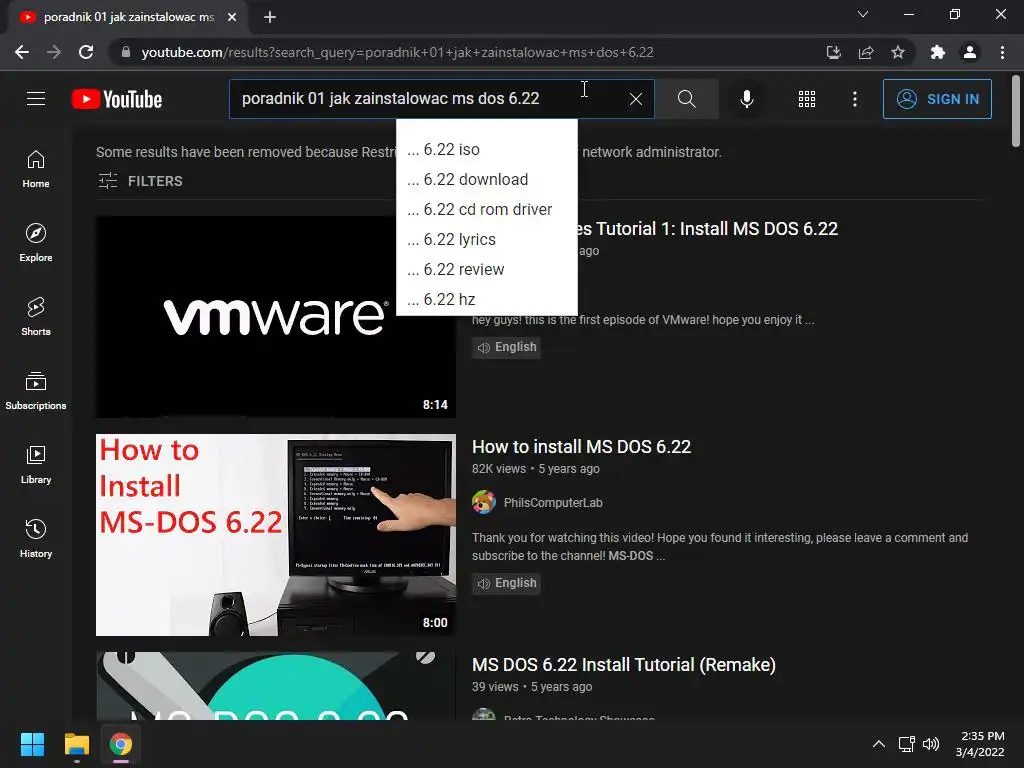Click the Chrome taskbar icon
The width and height of the screenshot is (1024, 768).
[121, 744]
